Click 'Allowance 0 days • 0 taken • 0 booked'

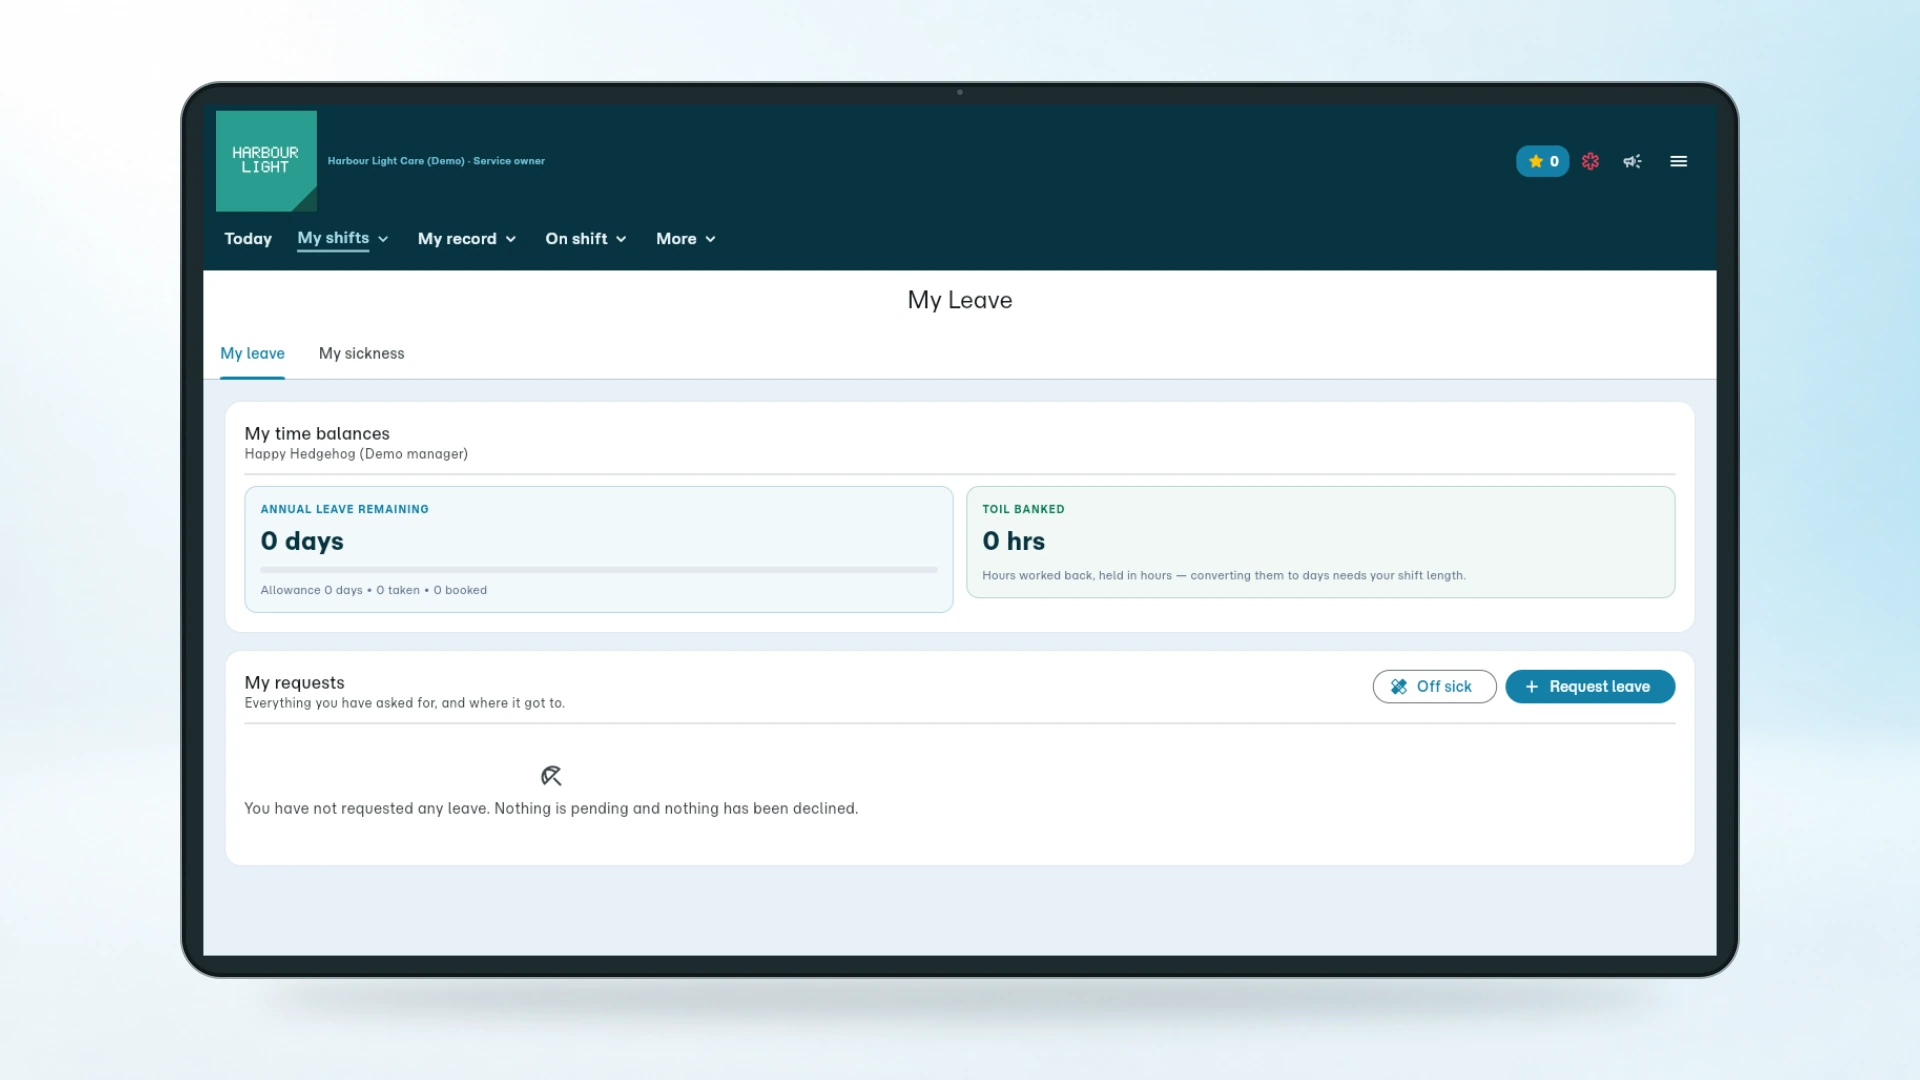[x=374, y=590]
